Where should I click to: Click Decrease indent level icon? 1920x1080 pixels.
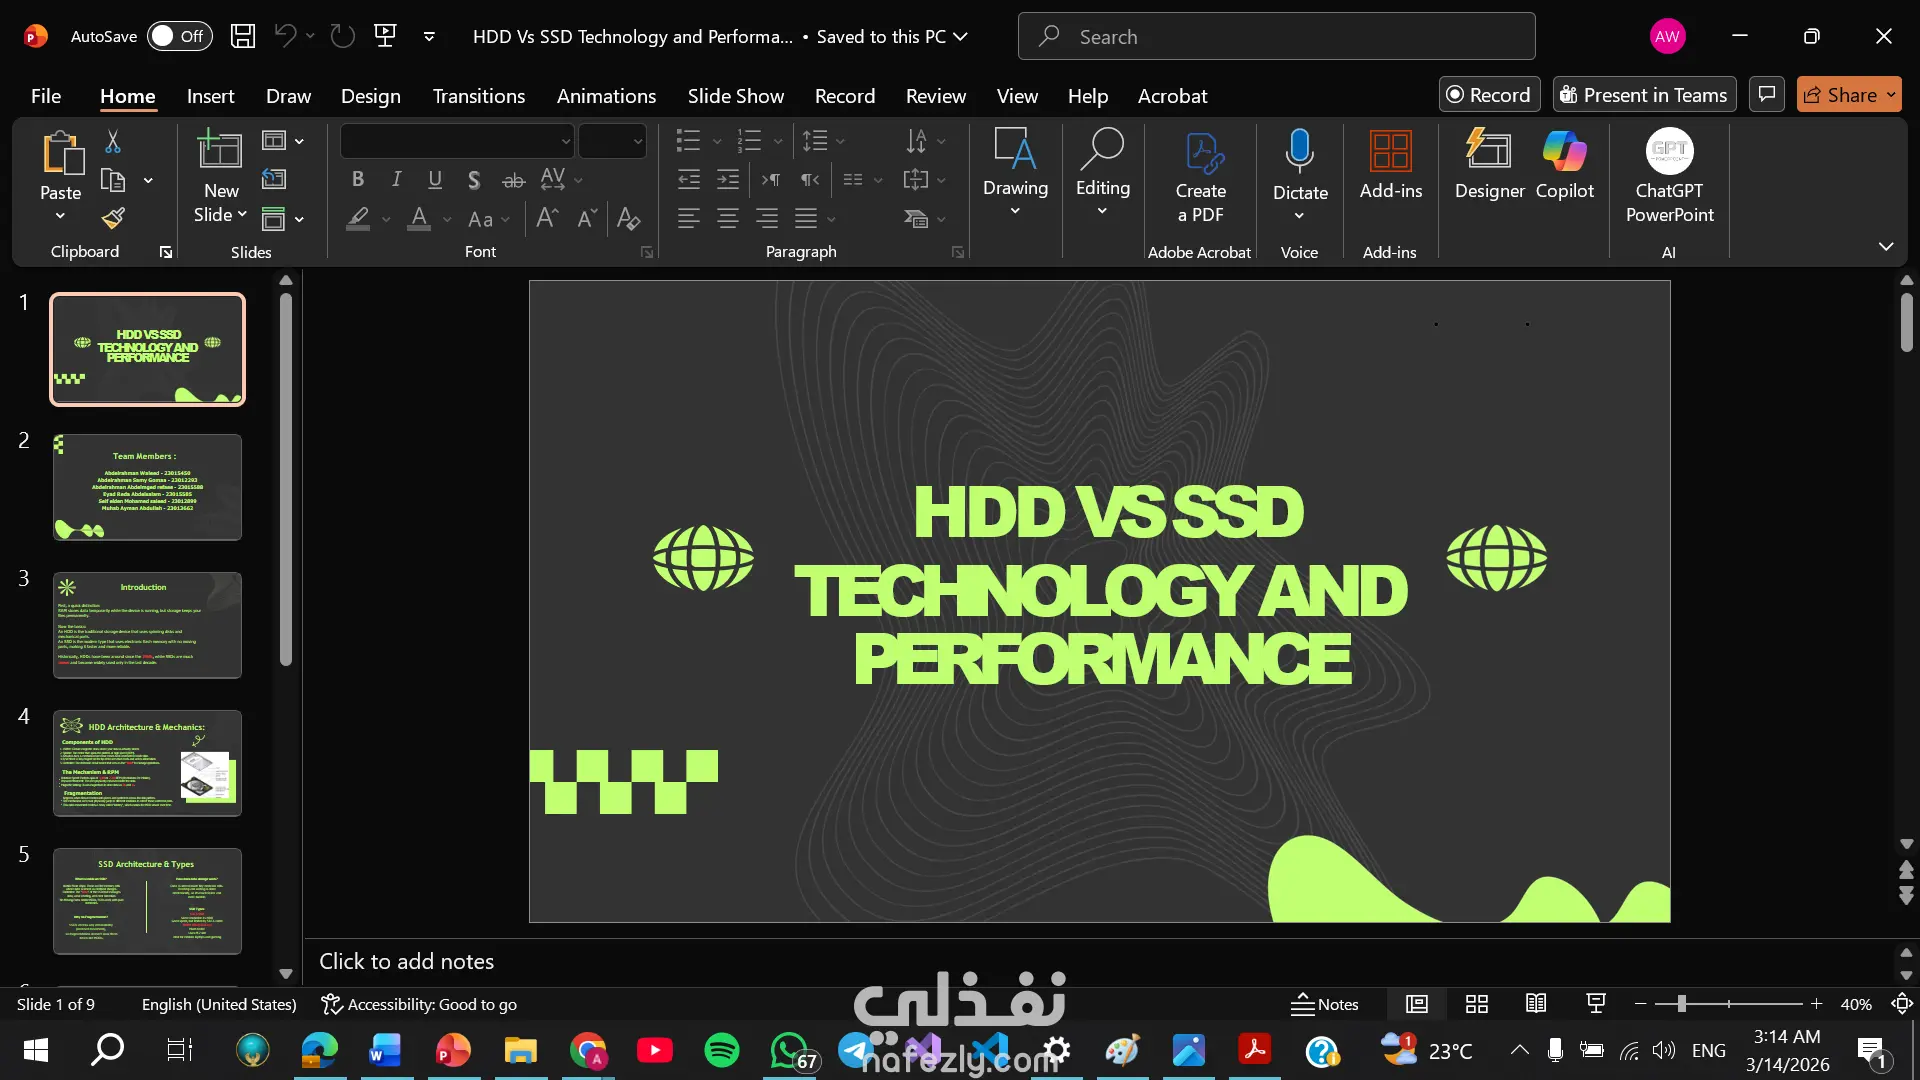pyautogui.click(x=689, y=180)
